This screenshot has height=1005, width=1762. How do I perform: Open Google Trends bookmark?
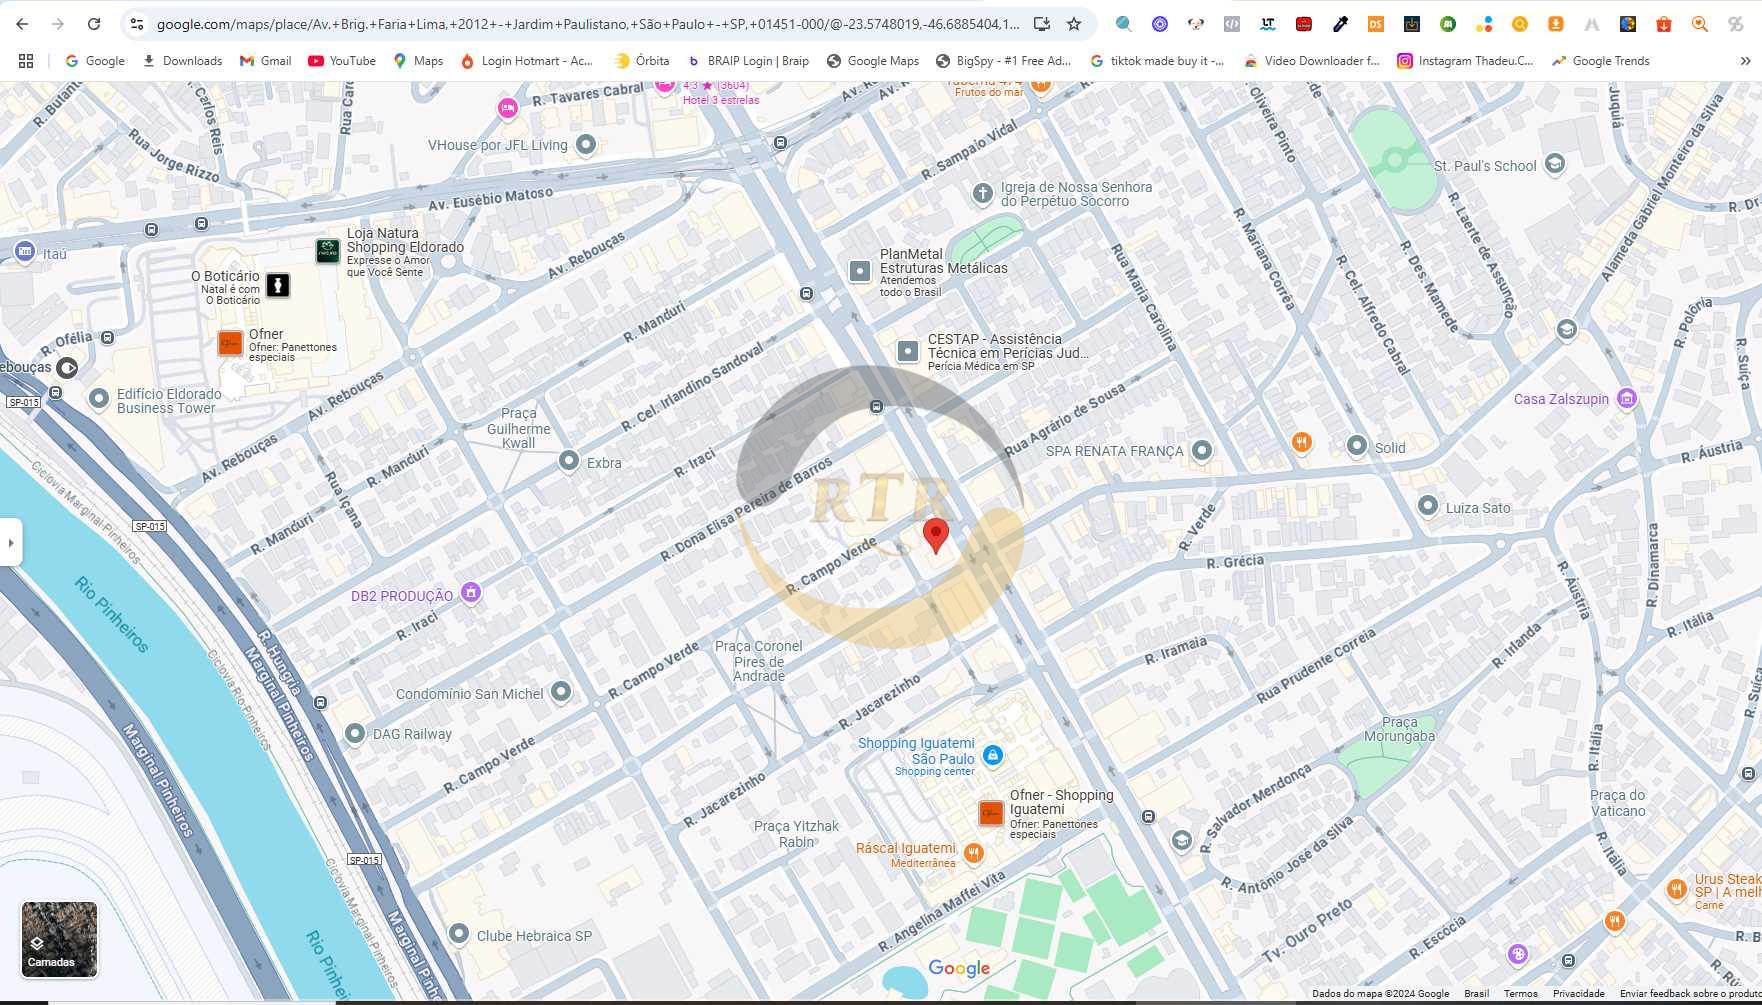coord(1600,61)
